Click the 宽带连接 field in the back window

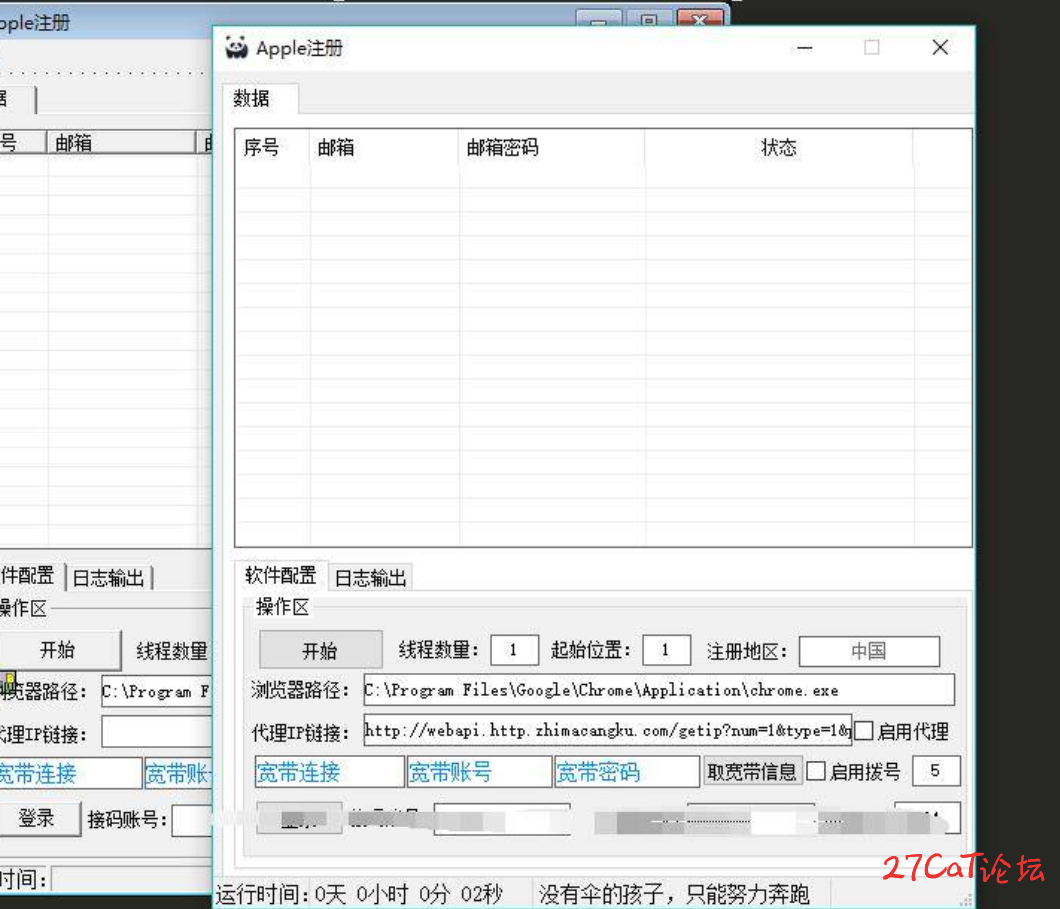click(70, 774)
